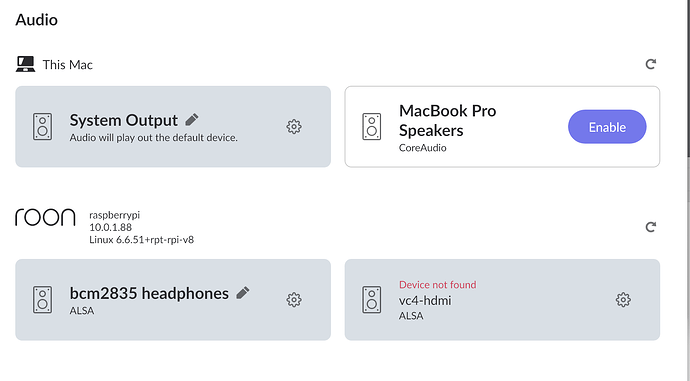The height and width of the screenshot is (381, 690).
Task: Refresh This Mac audio devices
Action: click(x=651, y=64)
